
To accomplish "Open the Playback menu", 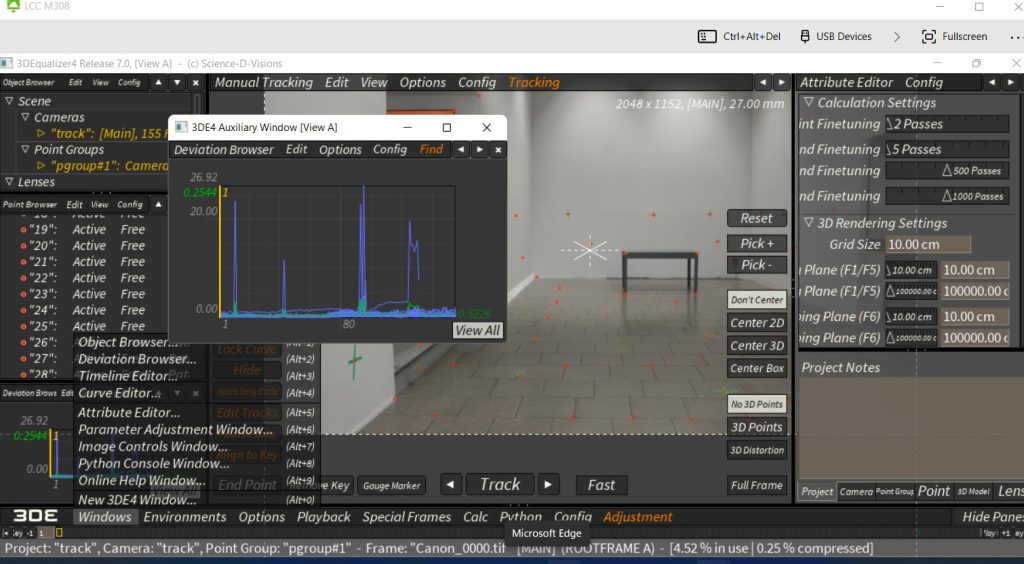I will click(324, 516).
